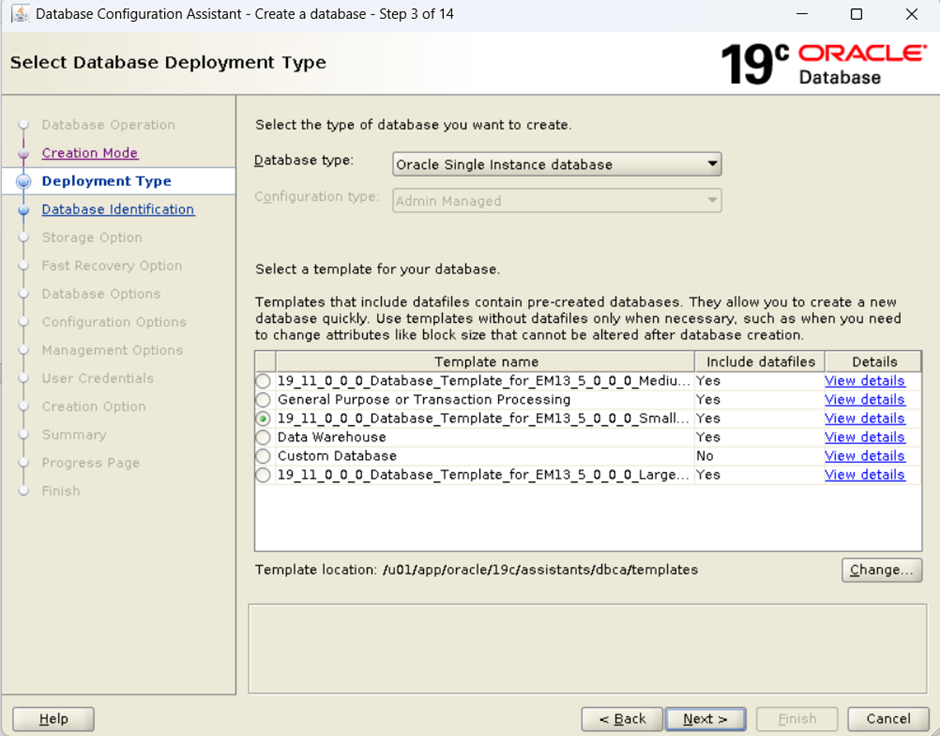Viewport: 940px width, 736px height.
Task: Select the Medium EM13 database template radio
Action: [x=263, y=381]
